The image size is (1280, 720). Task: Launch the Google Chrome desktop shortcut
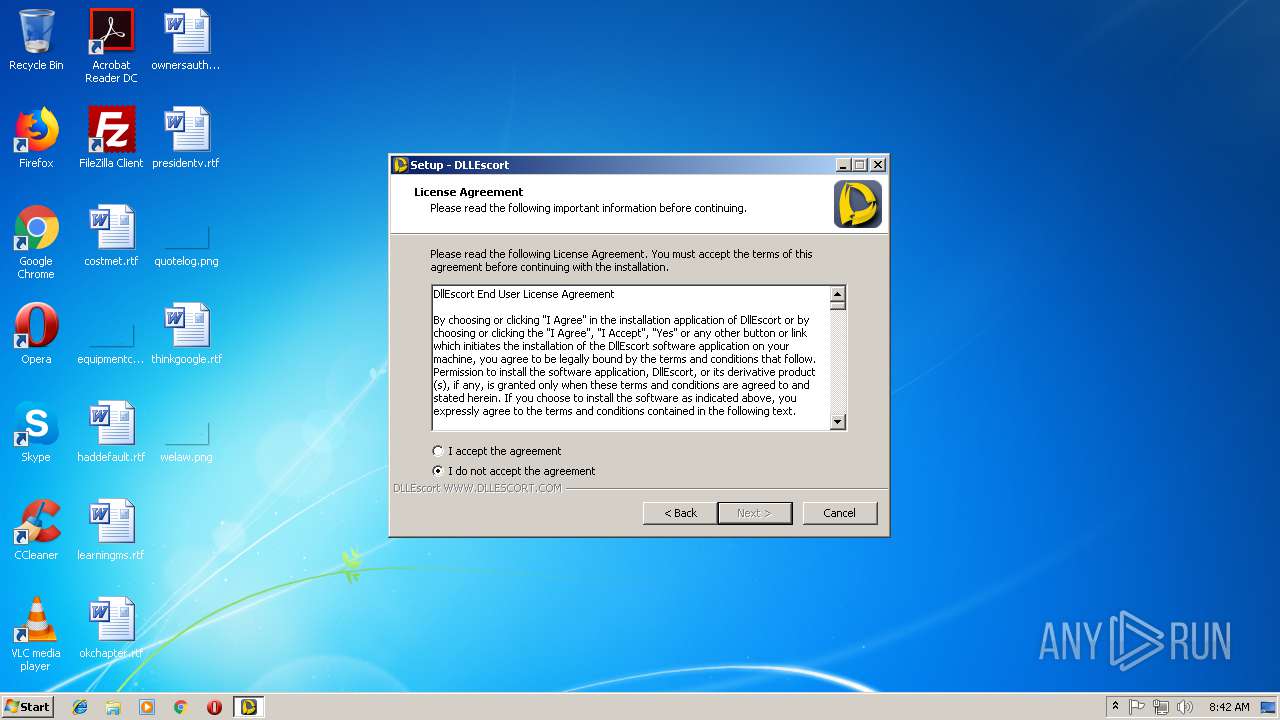36,242
